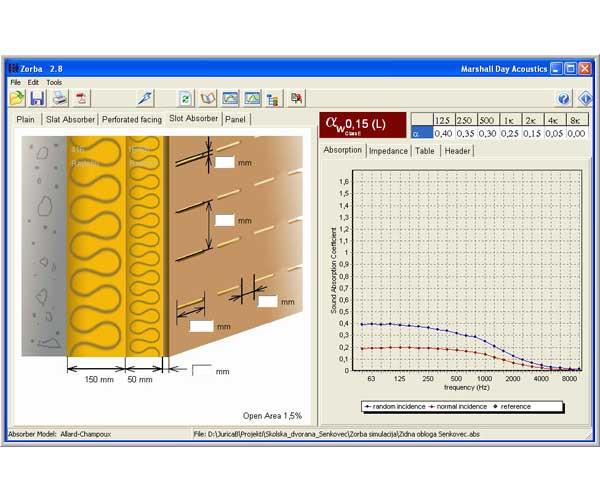Switch to the Perforated facing tab
The image size is (600, 500).
(x=132, y=119)
